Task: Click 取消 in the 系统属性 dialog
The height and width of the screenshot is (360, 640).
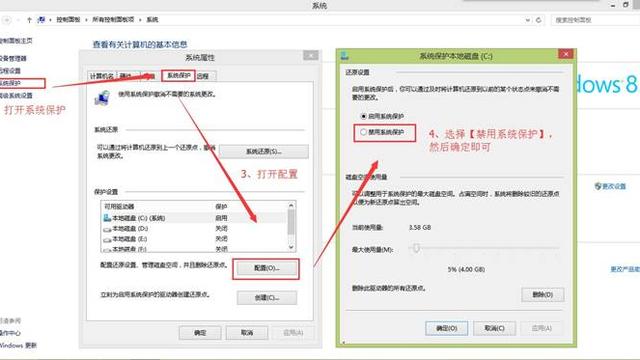Action: point(247,333)
